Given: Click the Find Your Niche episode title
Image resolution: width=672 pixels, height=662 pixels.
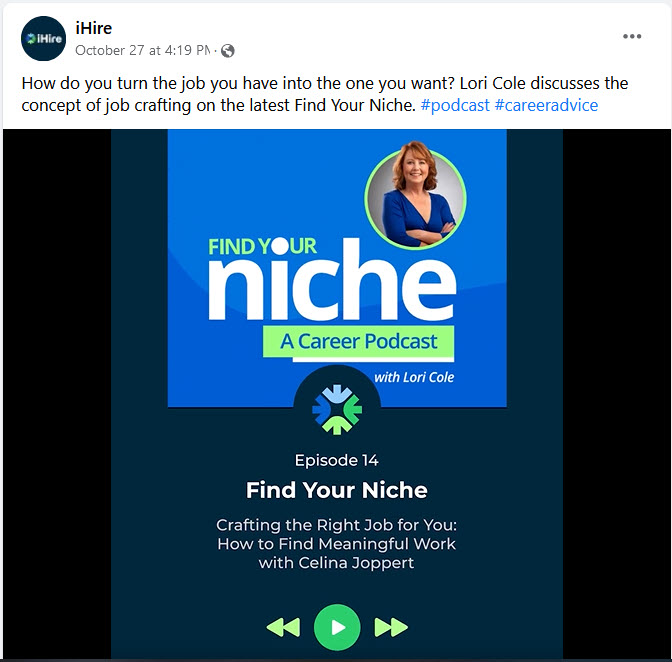Looking at the screenshot, I should coord(337,490).
